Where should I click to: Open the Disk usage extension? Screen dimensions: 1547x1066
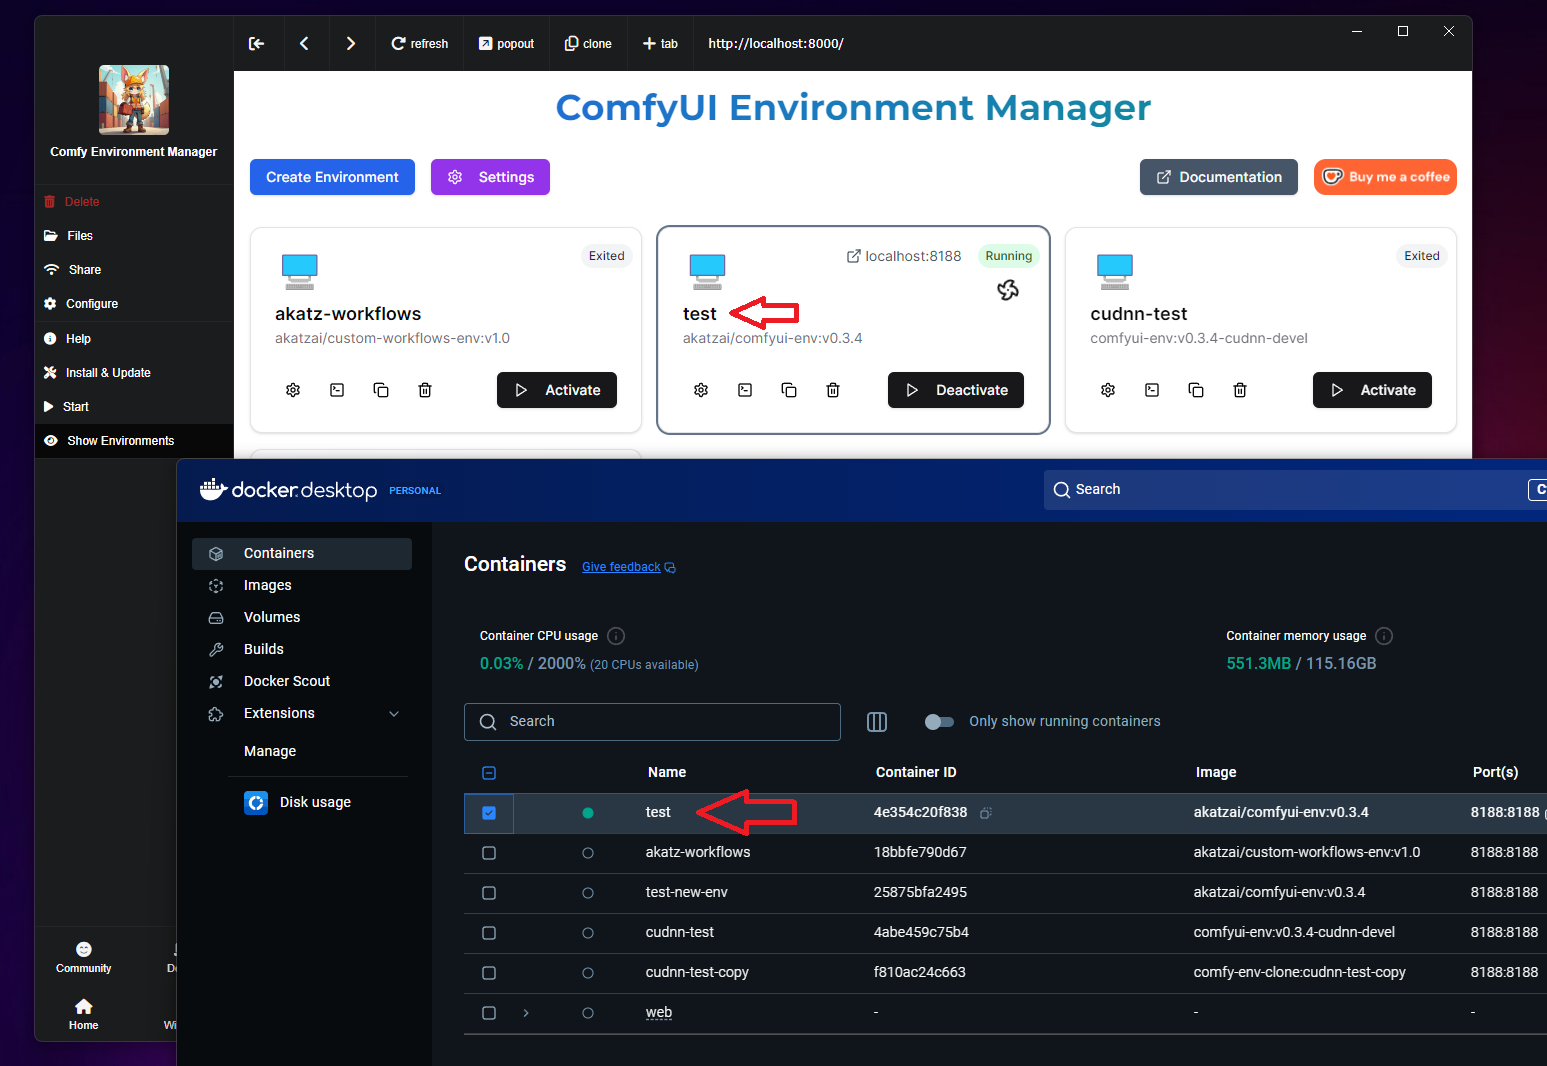point(298,803)
